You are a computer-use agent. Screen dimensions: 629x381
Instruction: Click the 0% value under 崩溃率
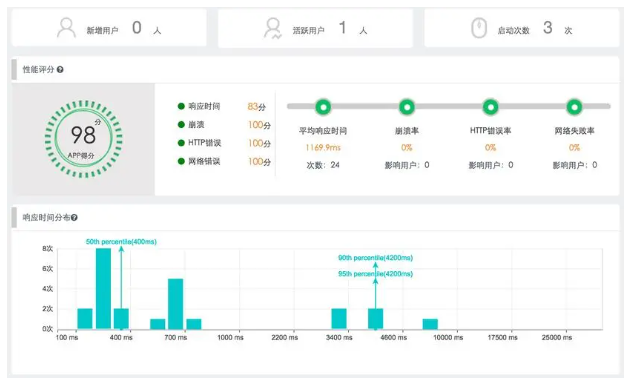tap(407, 148)
